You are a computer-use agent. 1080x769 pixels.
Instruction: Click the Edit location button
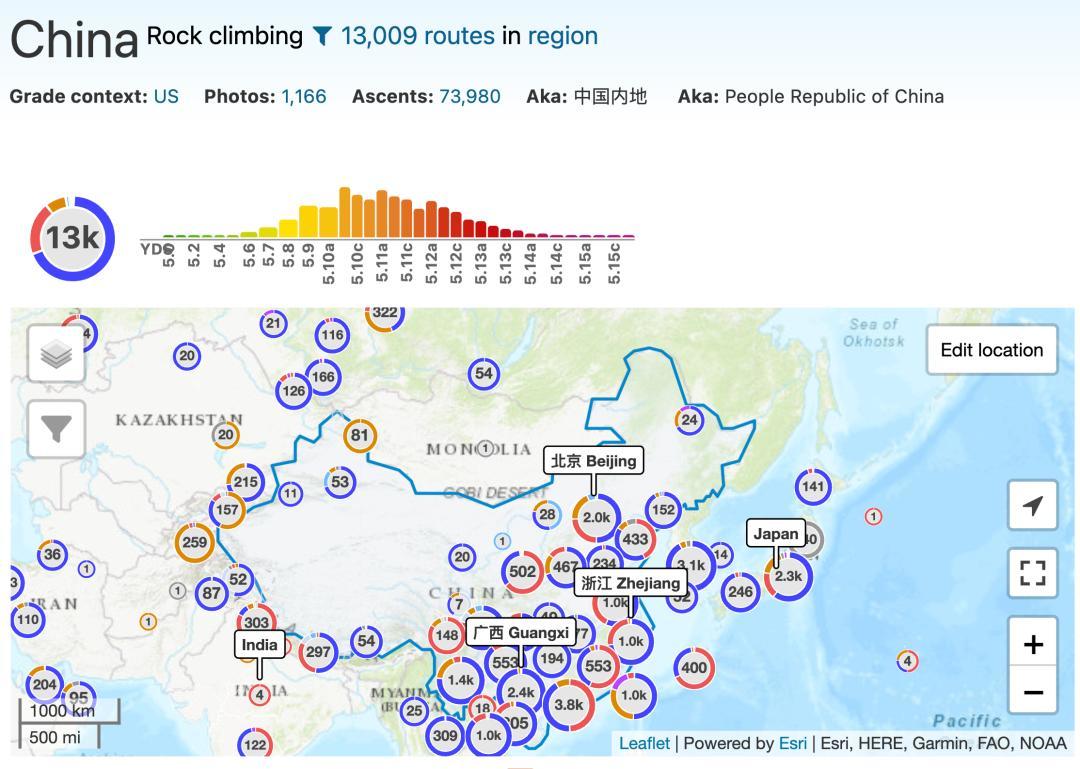click(x=992, y=350)
